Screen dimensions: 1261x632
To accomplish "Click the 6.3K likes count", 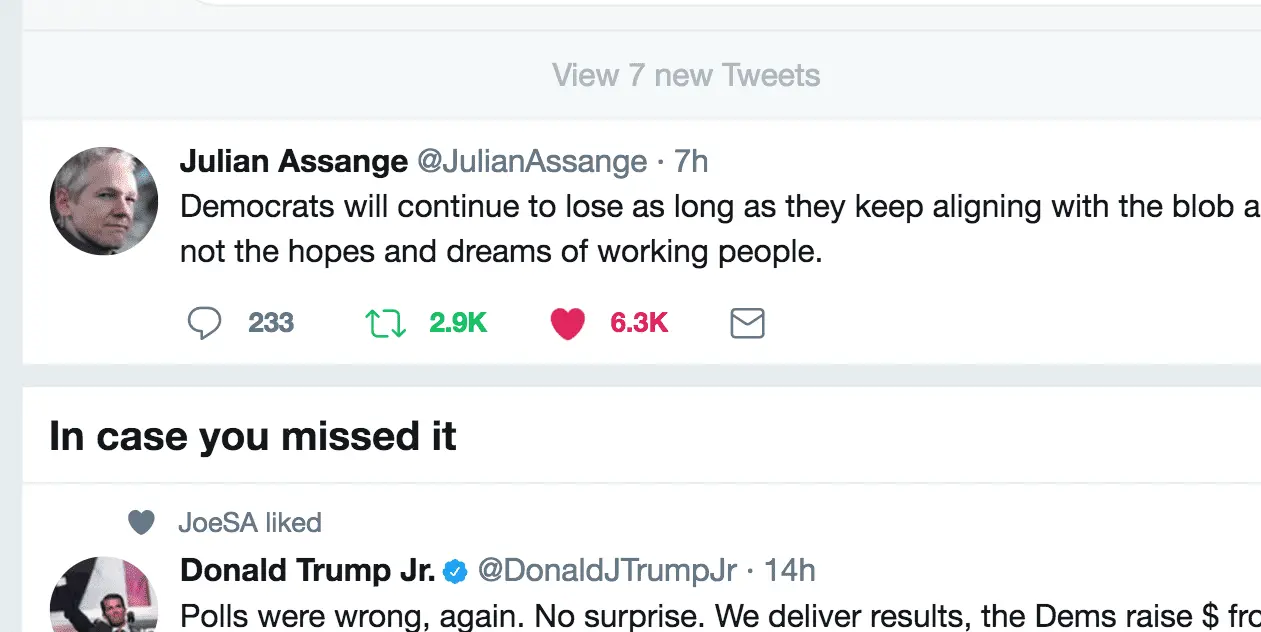I will coord(638,323).
